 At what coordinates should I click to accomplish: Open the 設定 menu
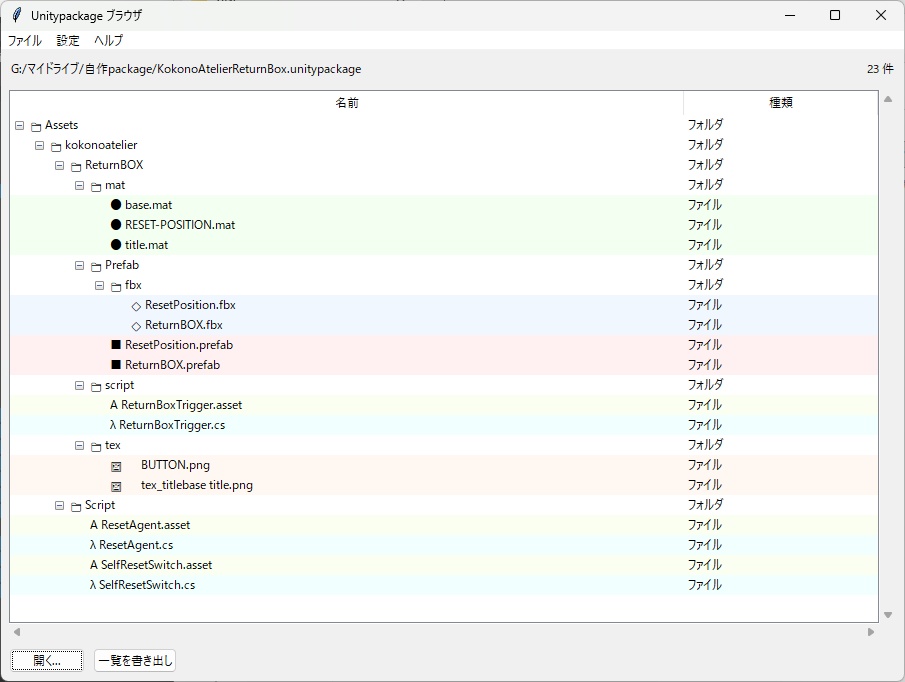[67, 41]
